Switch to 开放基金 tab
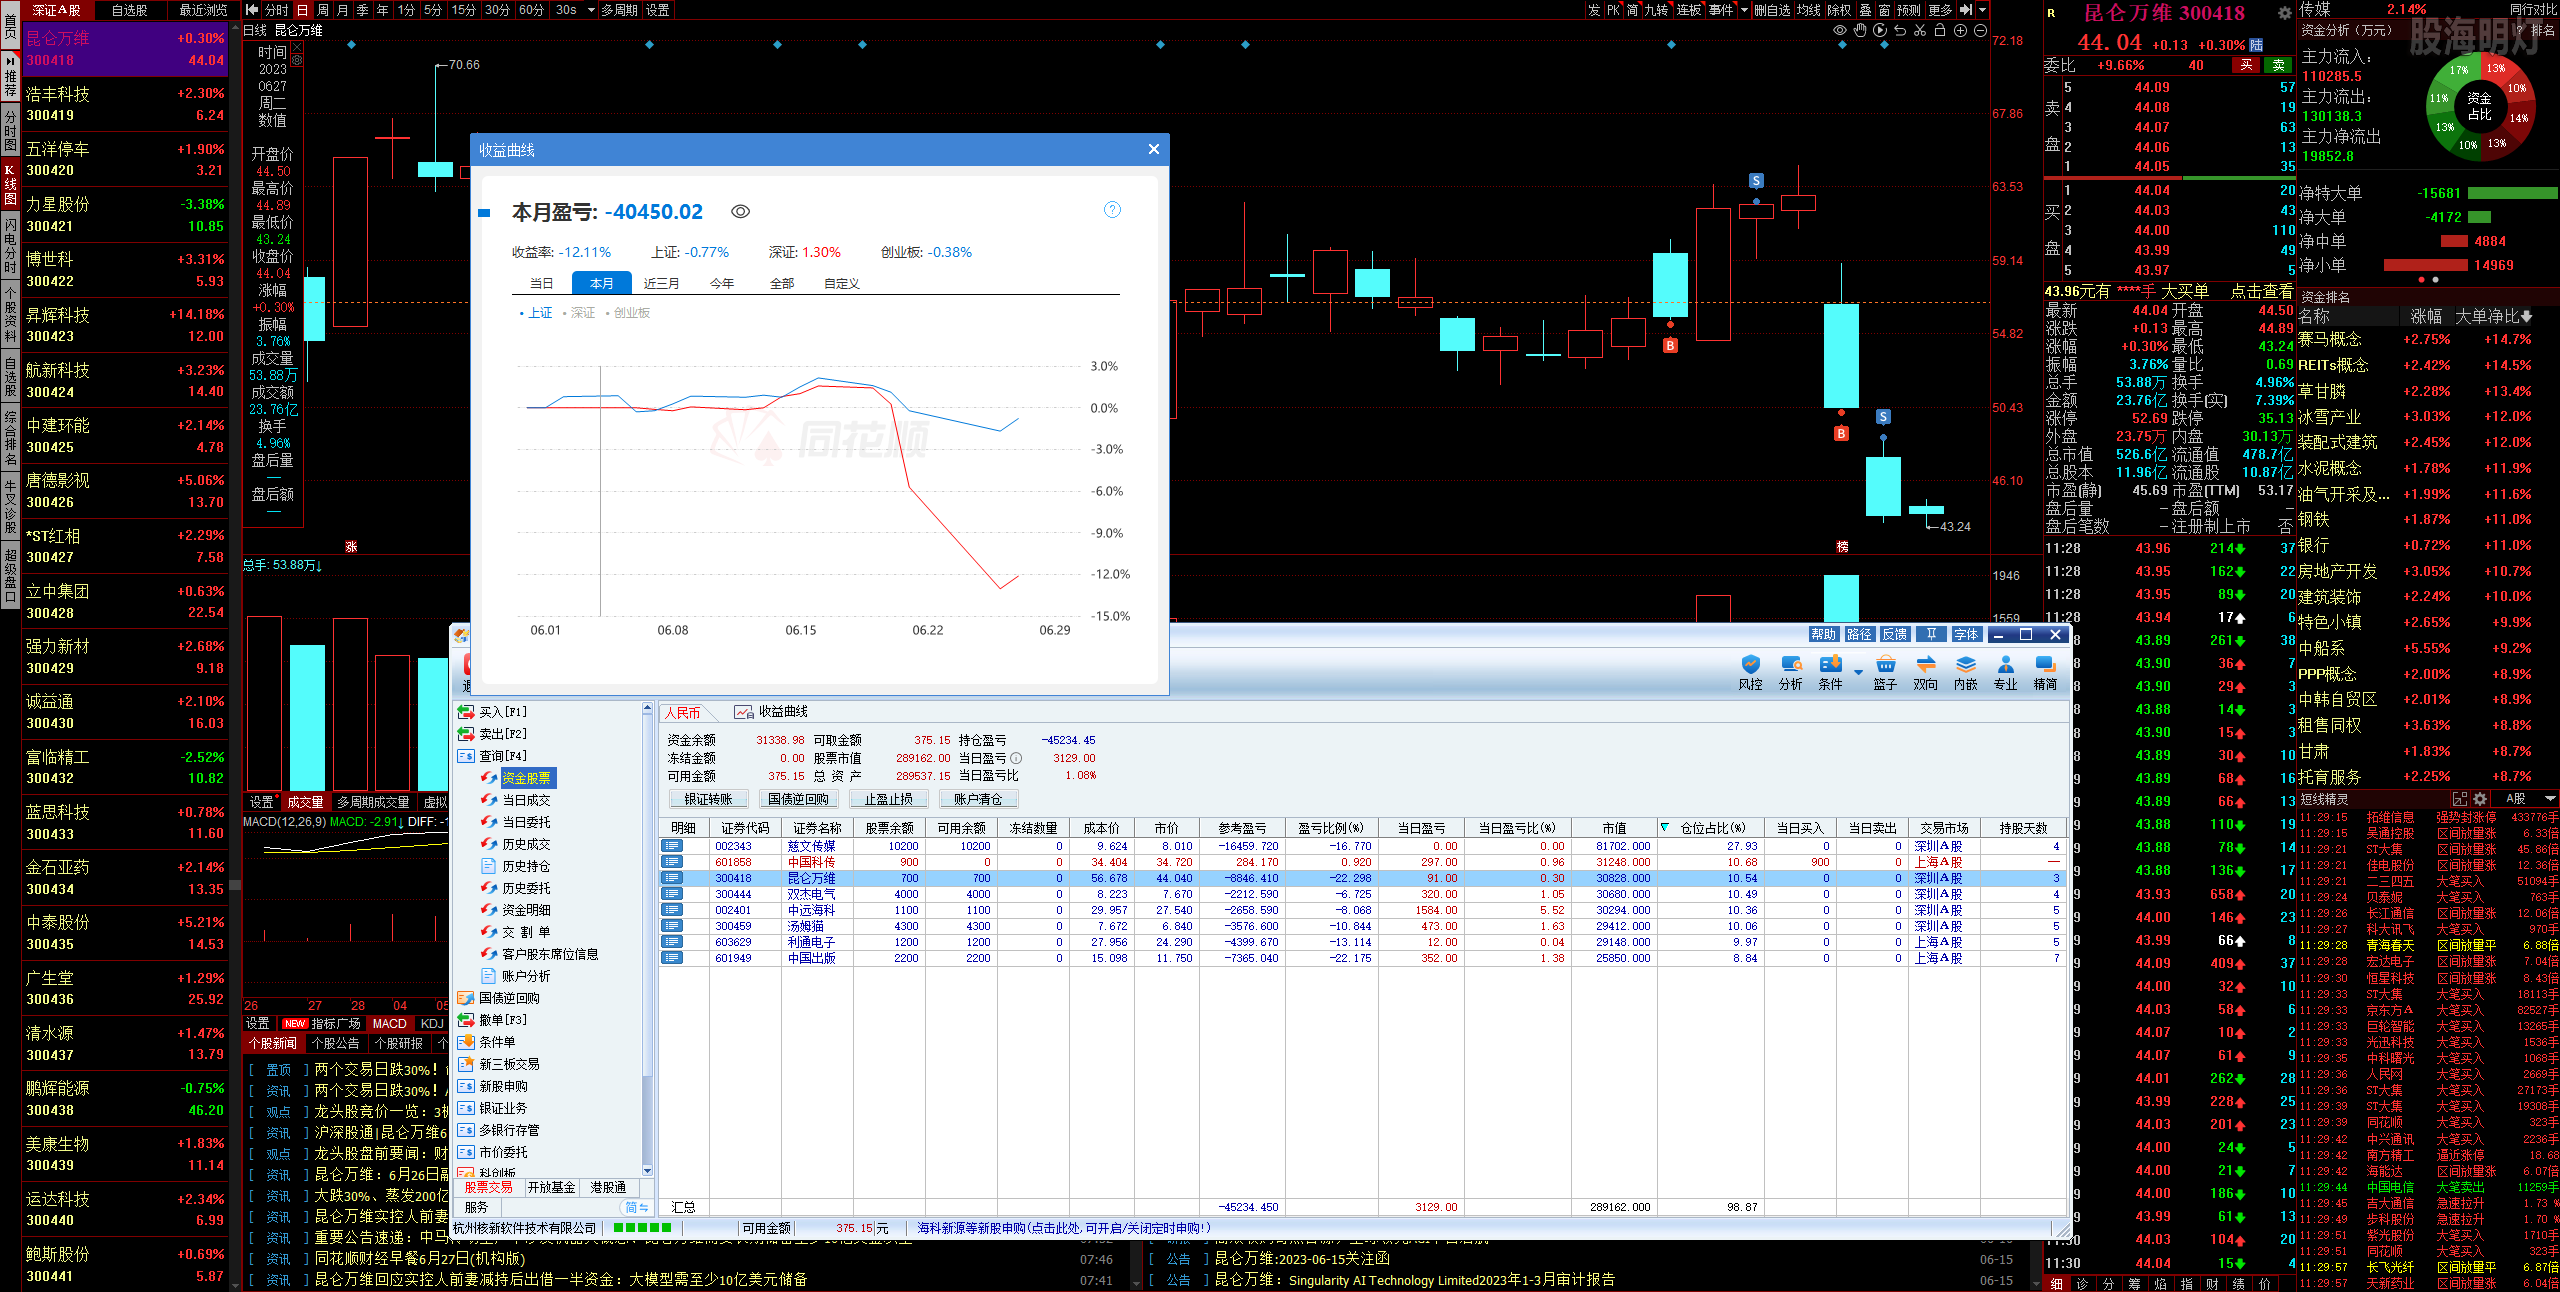Image resolution: width=2560 pixels, height=1292 pixels. 552,1188
